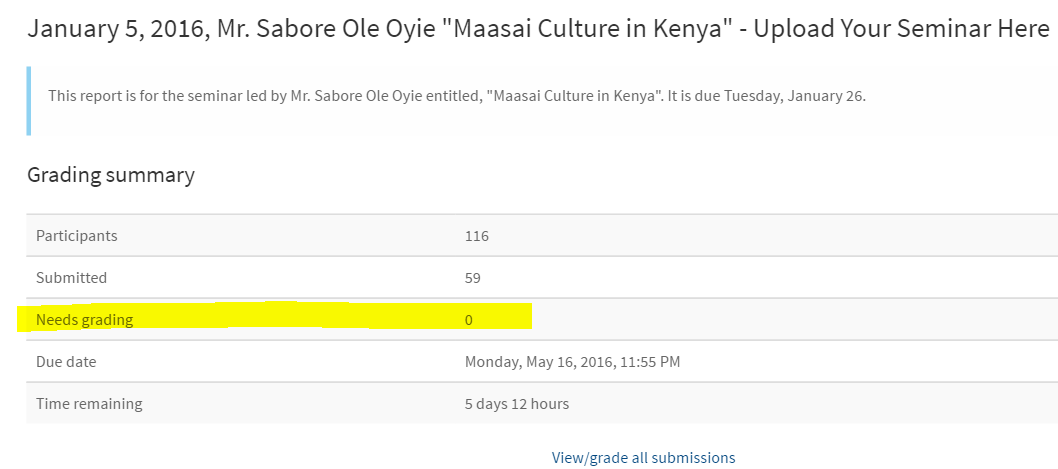Click the highlighted Needs grading label
This screenshot has height=469, width=1058.
click(x=84, y=320)
